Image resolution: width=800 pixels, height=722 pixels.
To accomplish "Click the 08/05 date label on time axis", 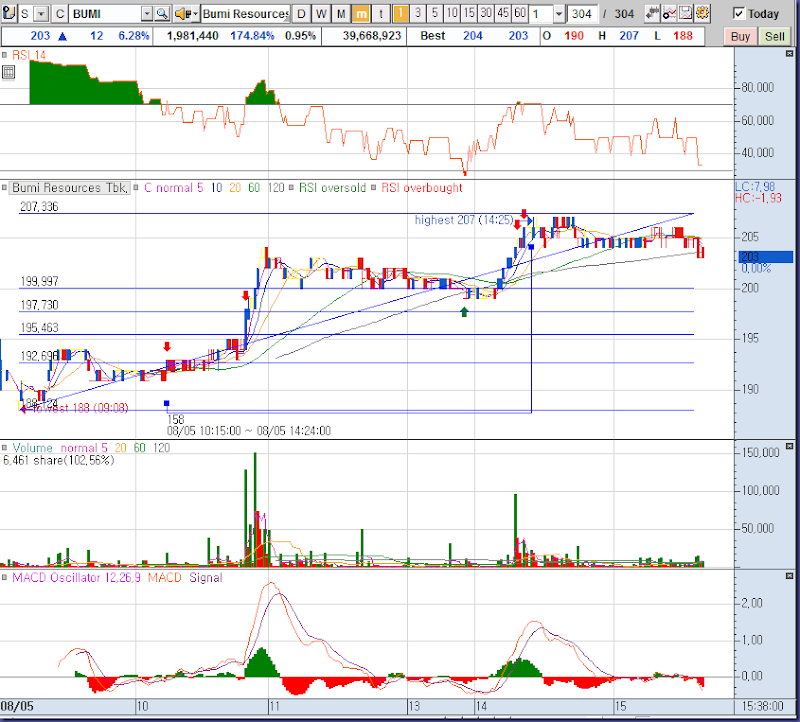I will 17,706.
